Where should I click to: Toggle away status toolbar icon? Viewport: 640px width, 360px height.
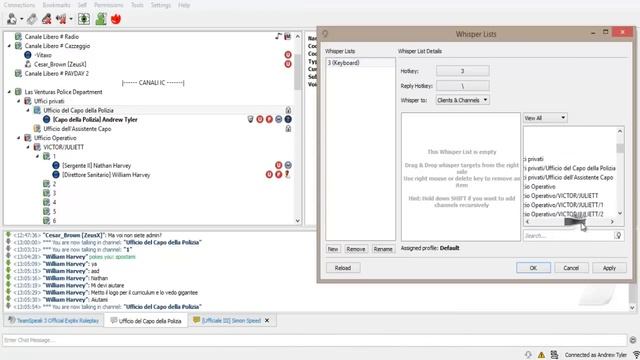pyautogui.click(x=61, y=19)
